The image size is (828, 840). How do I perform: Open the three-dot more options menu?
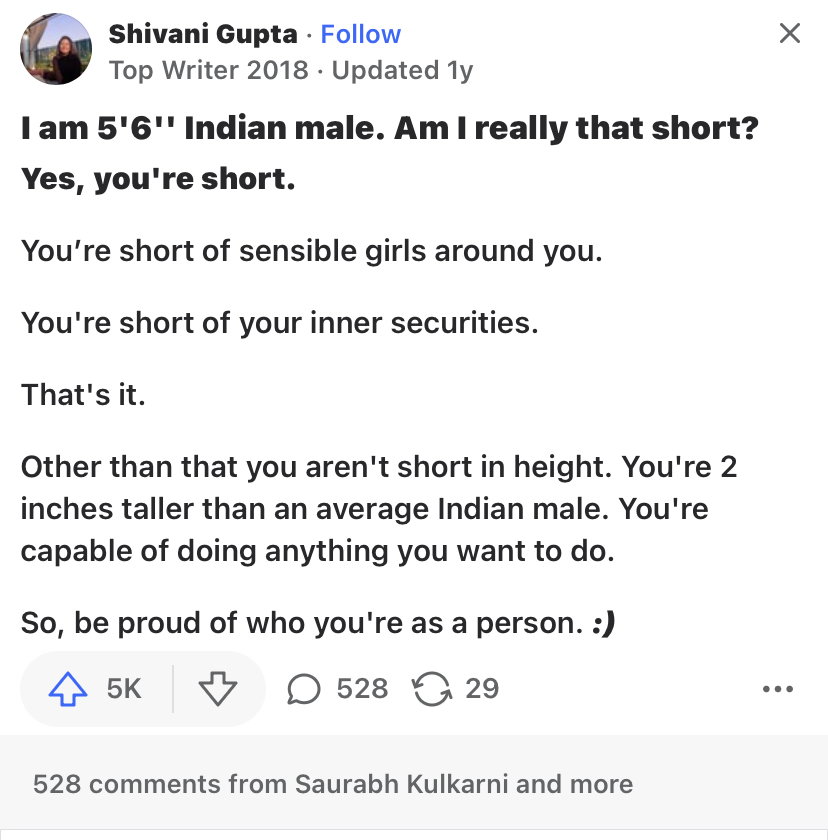[x=778, y=689]
